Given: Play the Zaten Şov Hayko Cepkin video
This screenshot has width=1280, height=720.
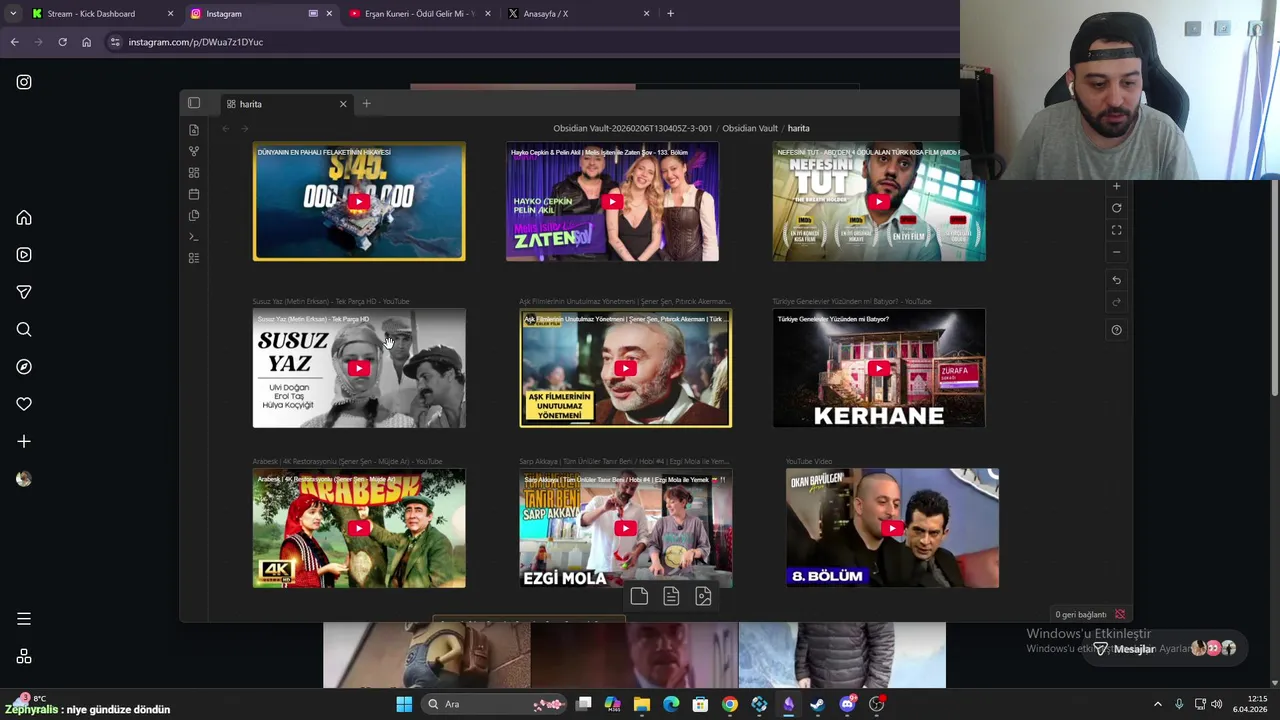Looking at the screenshot, I should click(612, 202).
